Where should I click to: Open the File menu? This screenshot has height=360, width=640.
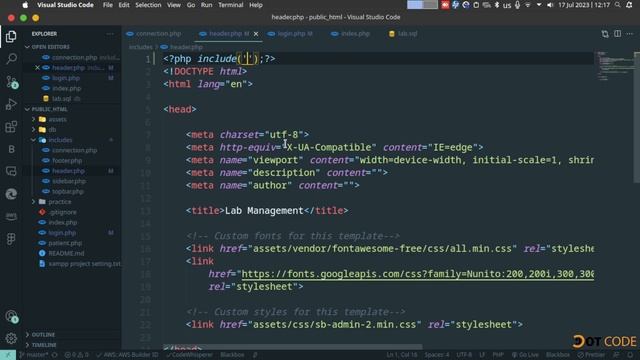pos(108,5)
